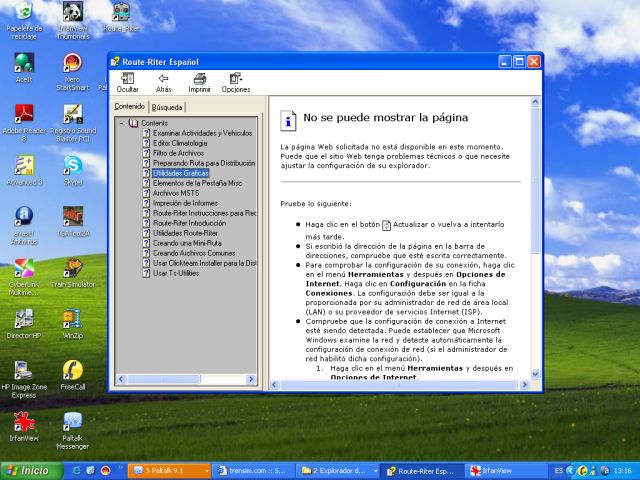Image resolution: width=640 pixels, height=480 pixels.
Task: Select the Archivos MSTS topic
Action: tap(176, 192)
